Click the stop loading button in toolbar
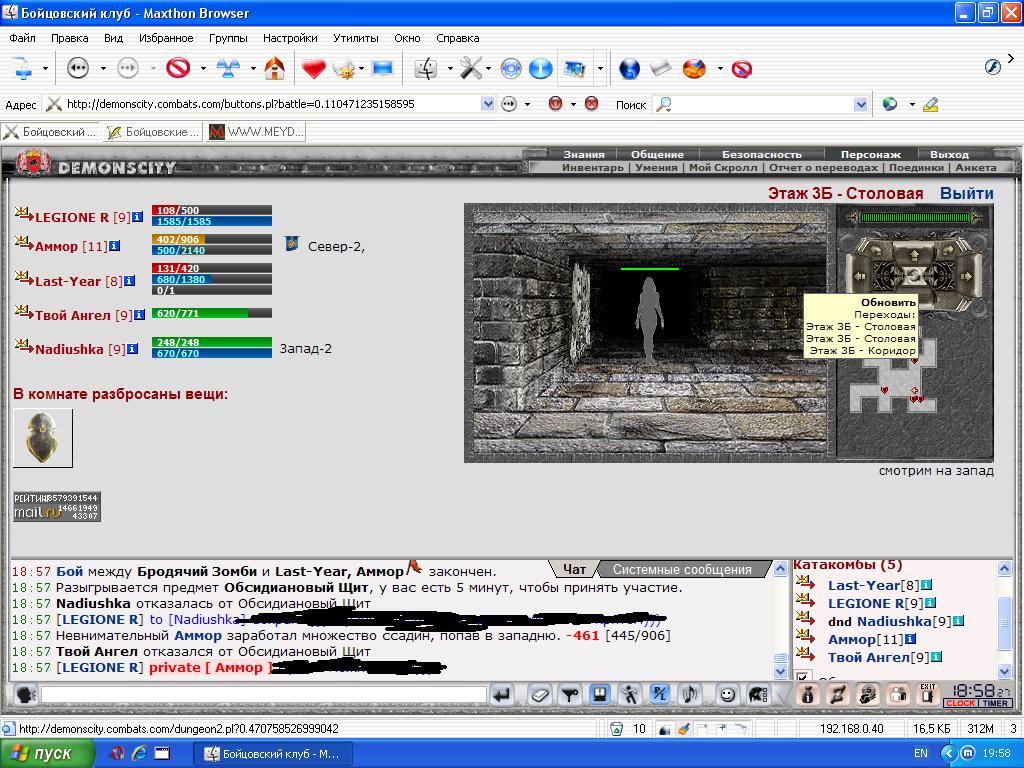This screenshot has width=1024, height=768. pos(178,68)
